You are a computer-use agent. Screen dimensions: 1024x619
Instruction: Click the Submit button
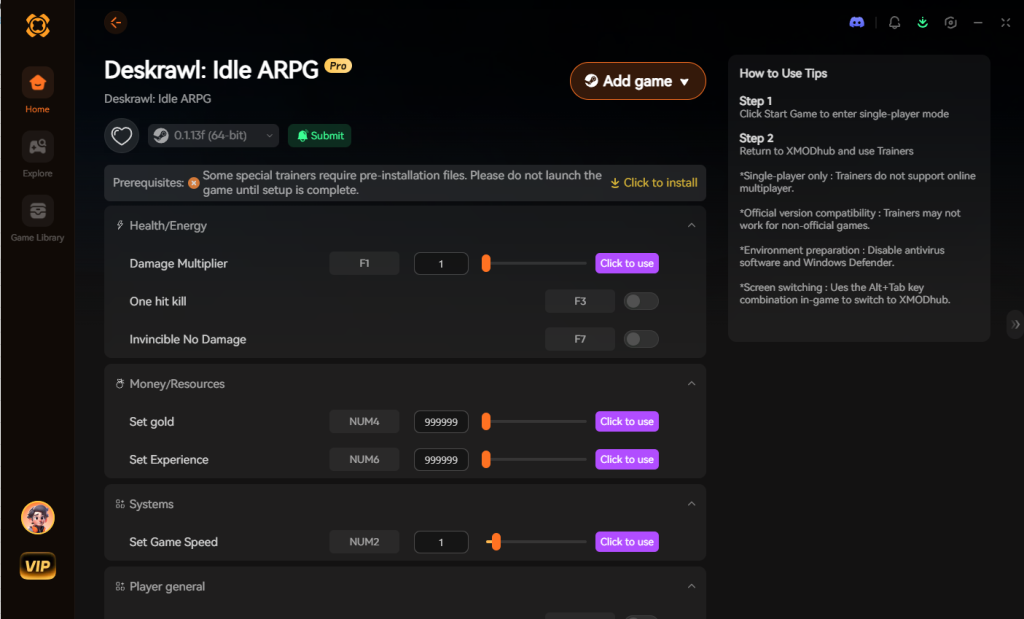pos(319,136)
